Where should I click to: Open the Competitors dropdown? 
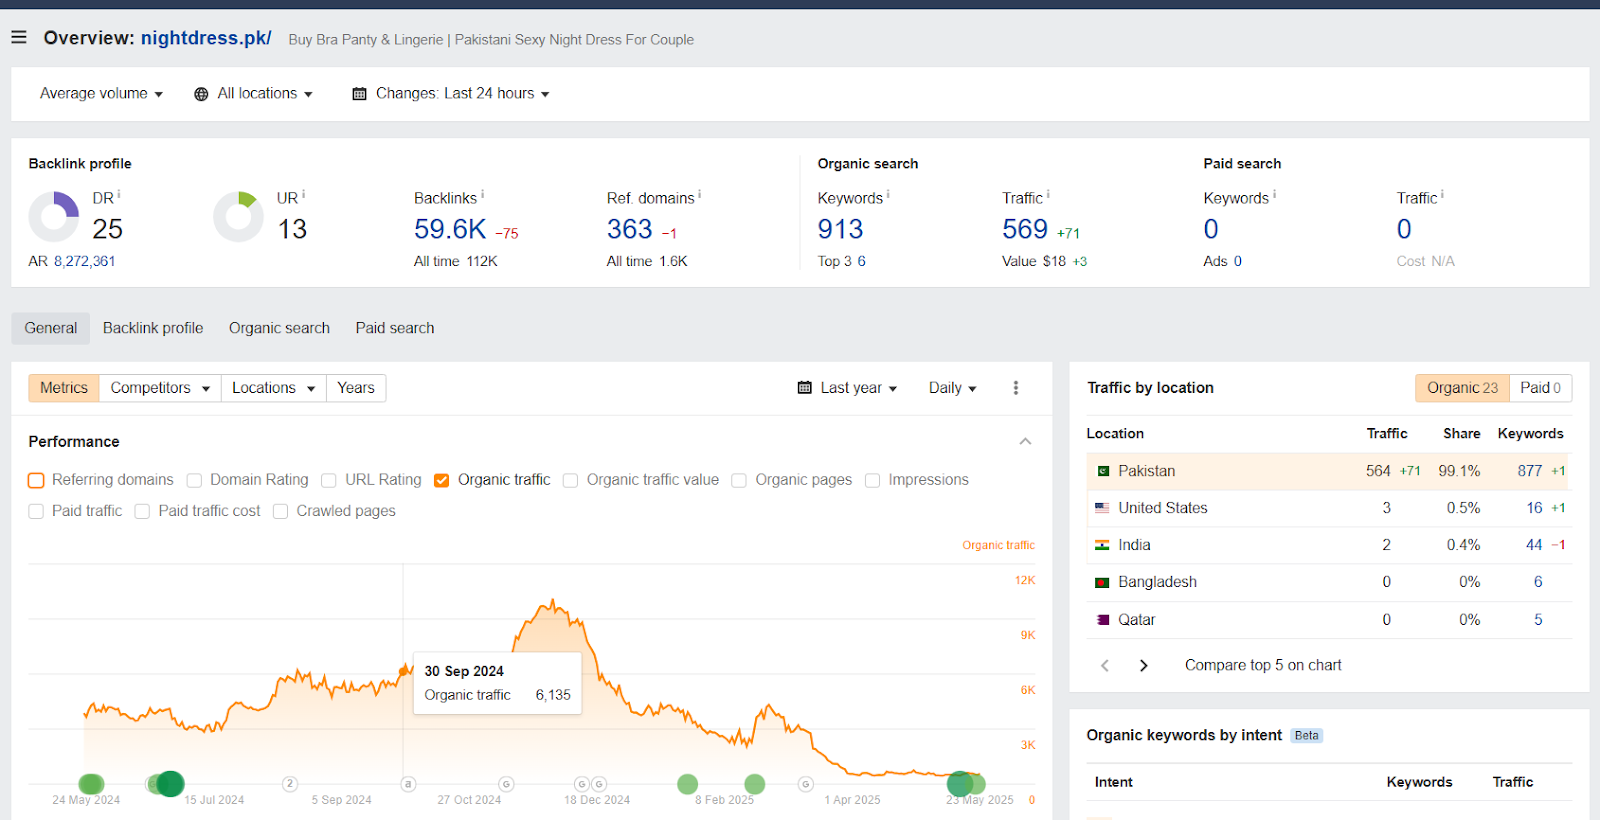point(160,388)
